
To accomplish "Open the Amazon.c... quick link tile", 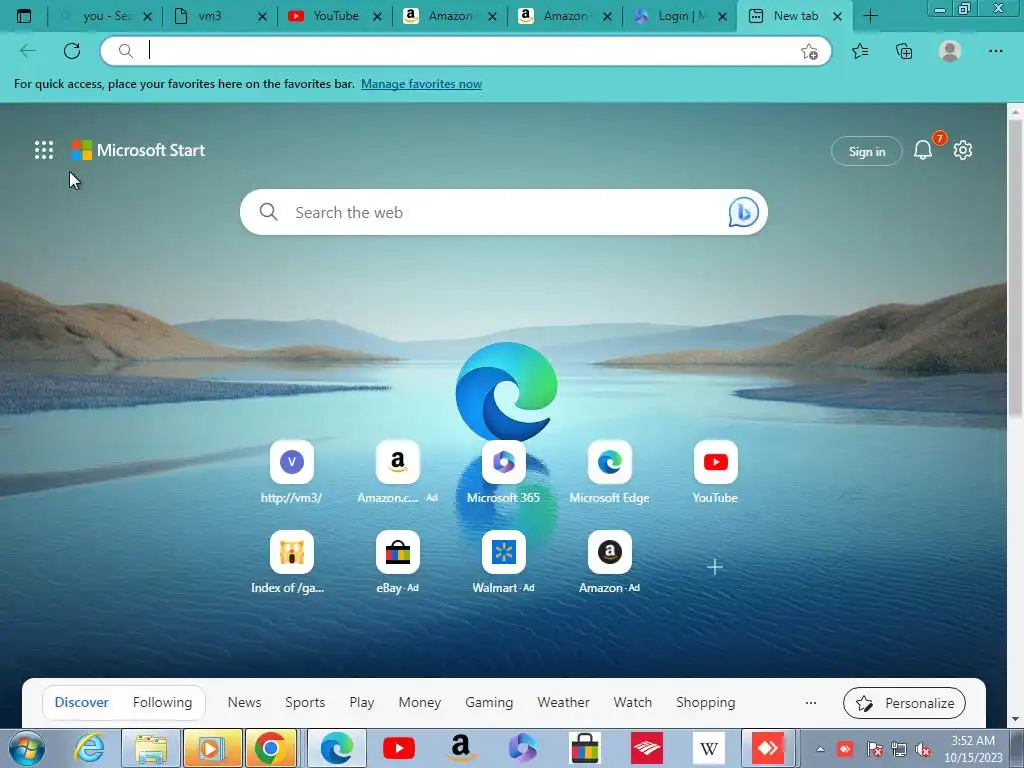I will pyautogui.click(x=397, y=462).
